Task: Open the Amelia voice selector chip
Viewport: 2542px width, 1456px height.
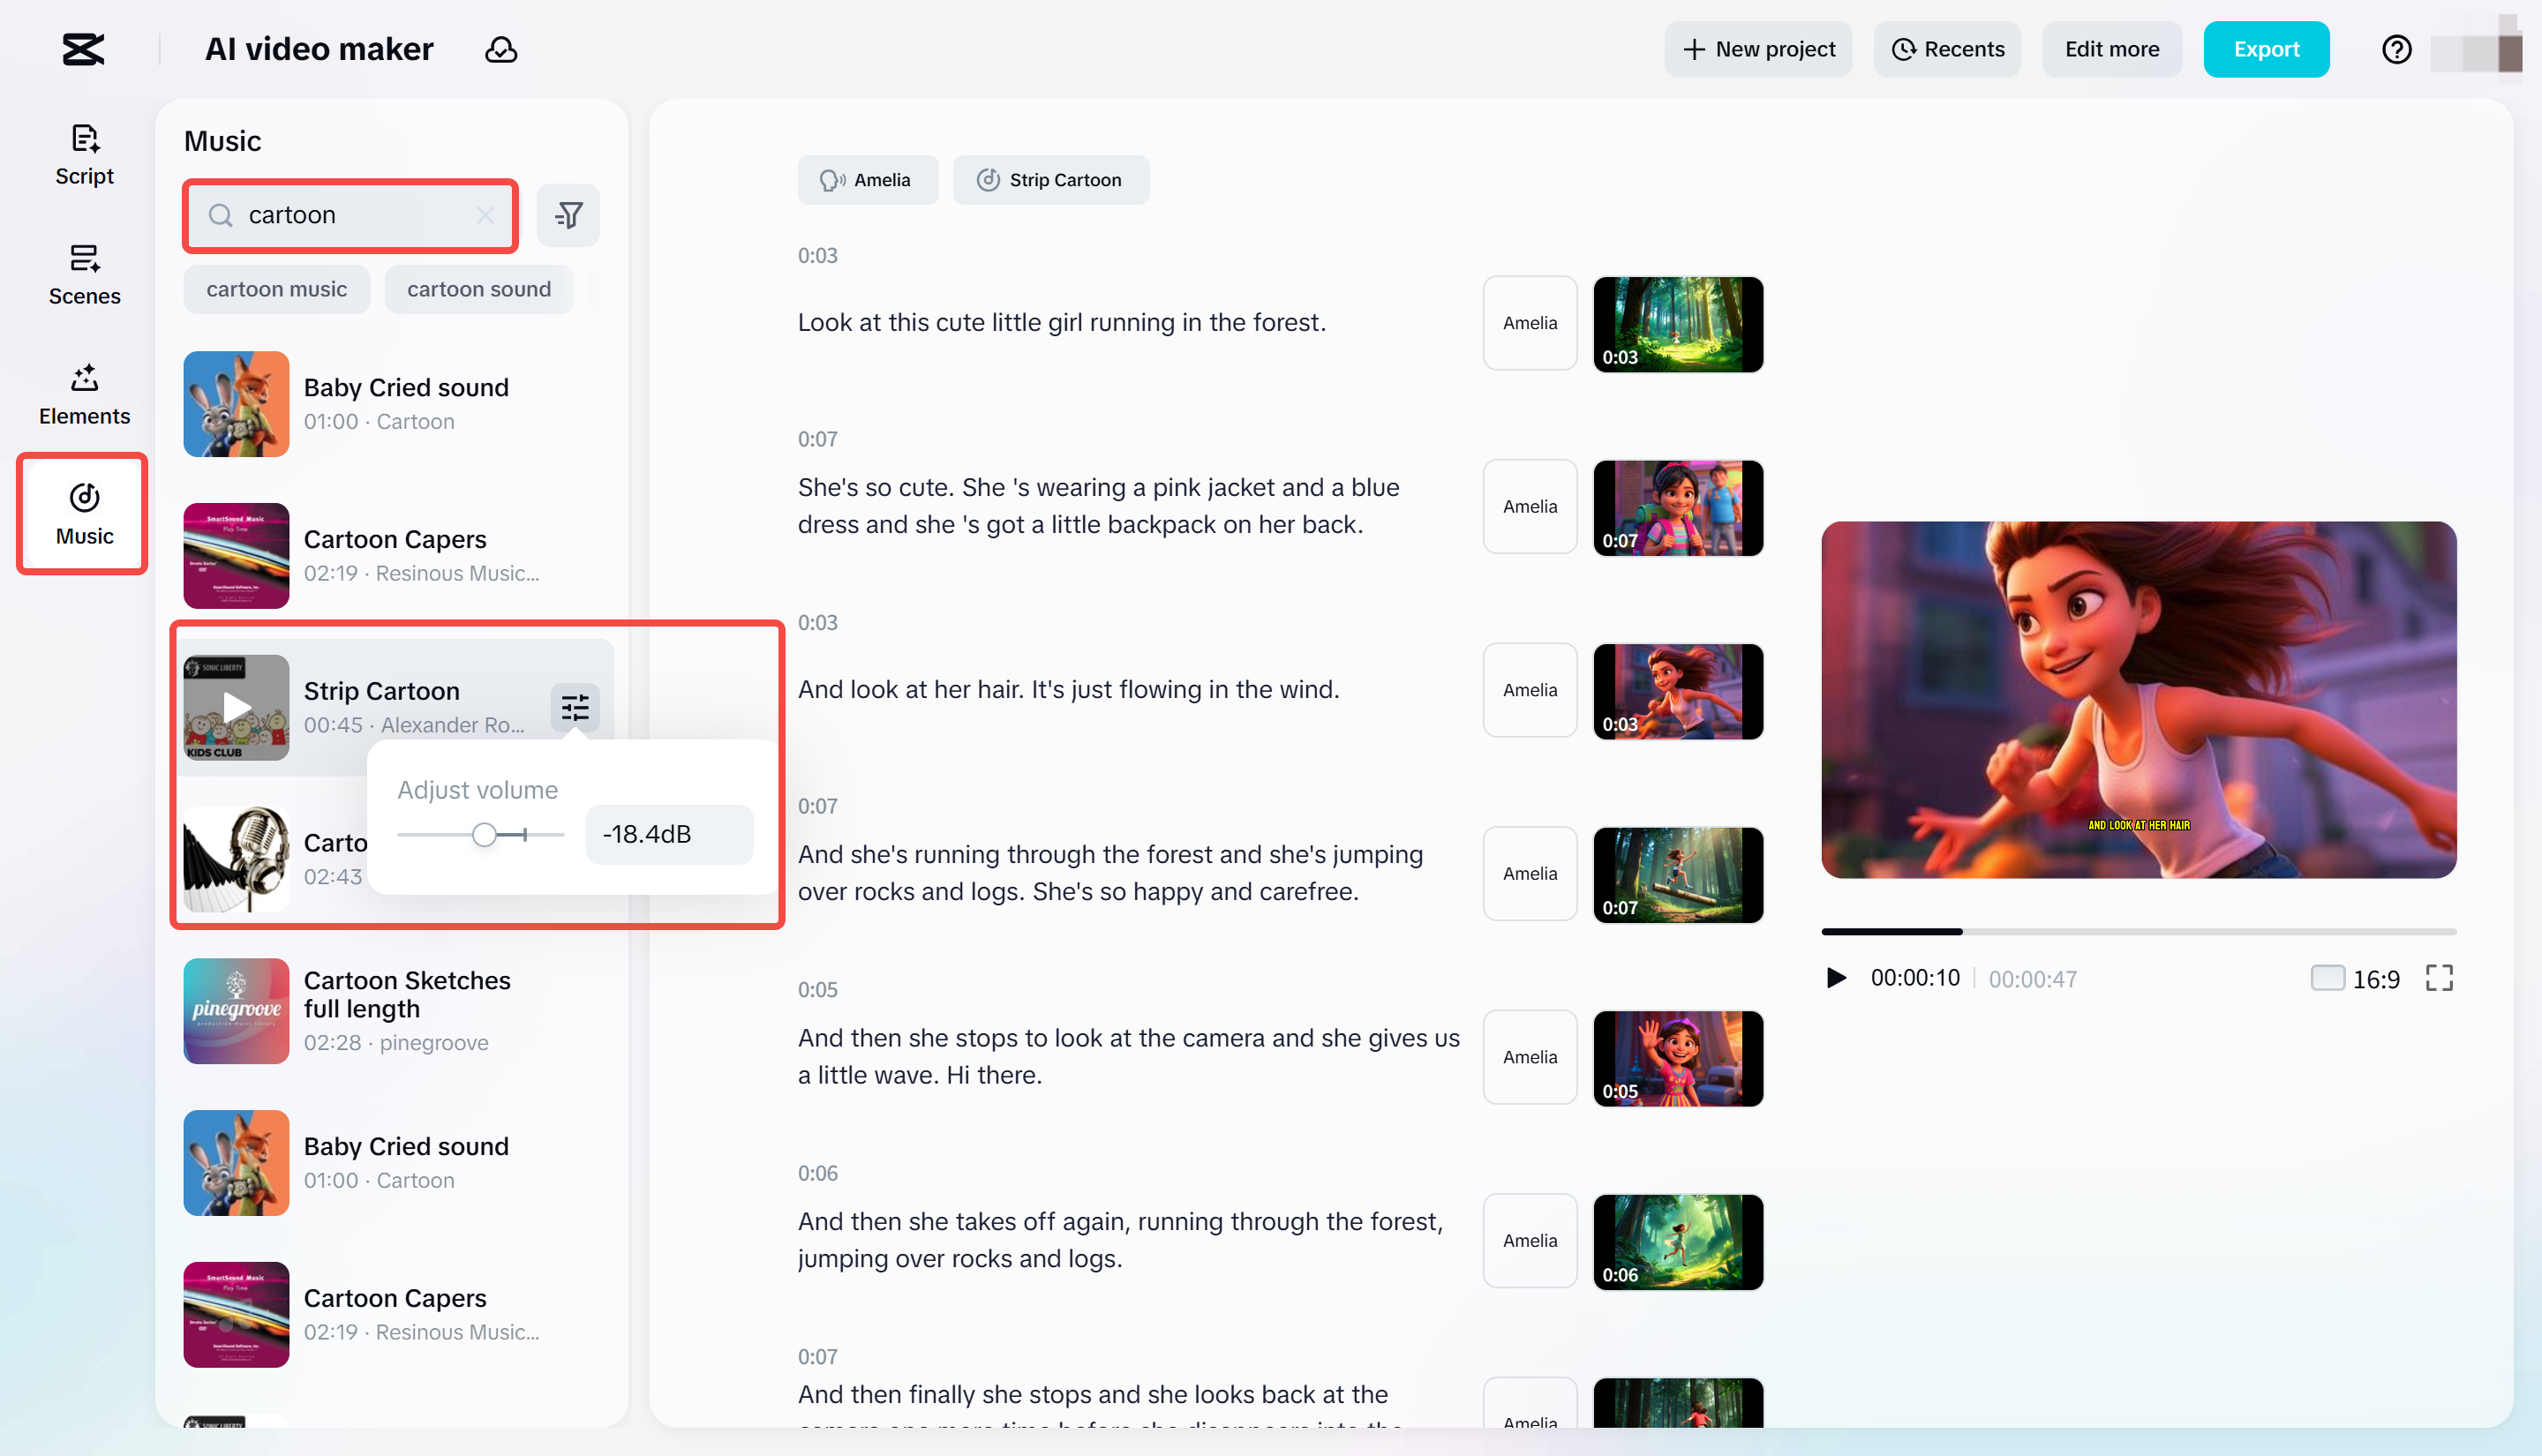Action: click(x=867, y=180)
